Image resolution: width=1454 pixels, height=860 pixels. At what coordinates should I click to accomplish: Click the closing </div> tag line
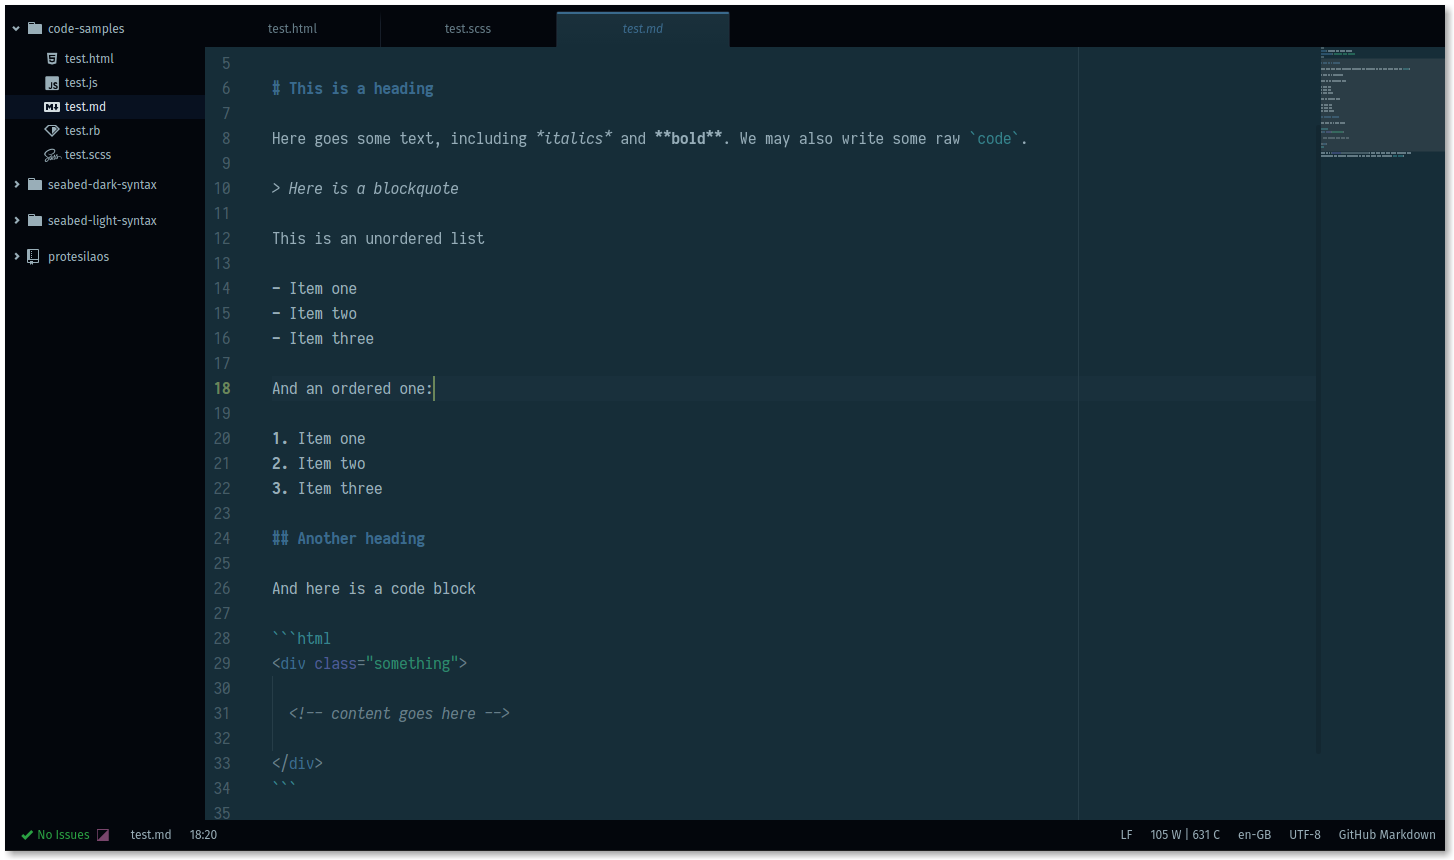297,764
